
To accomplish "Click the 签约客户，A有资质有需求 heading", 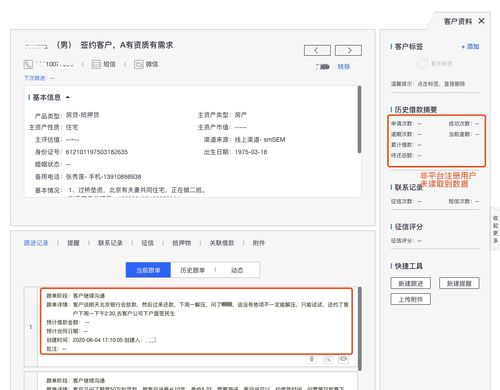I will coord(127,45).
